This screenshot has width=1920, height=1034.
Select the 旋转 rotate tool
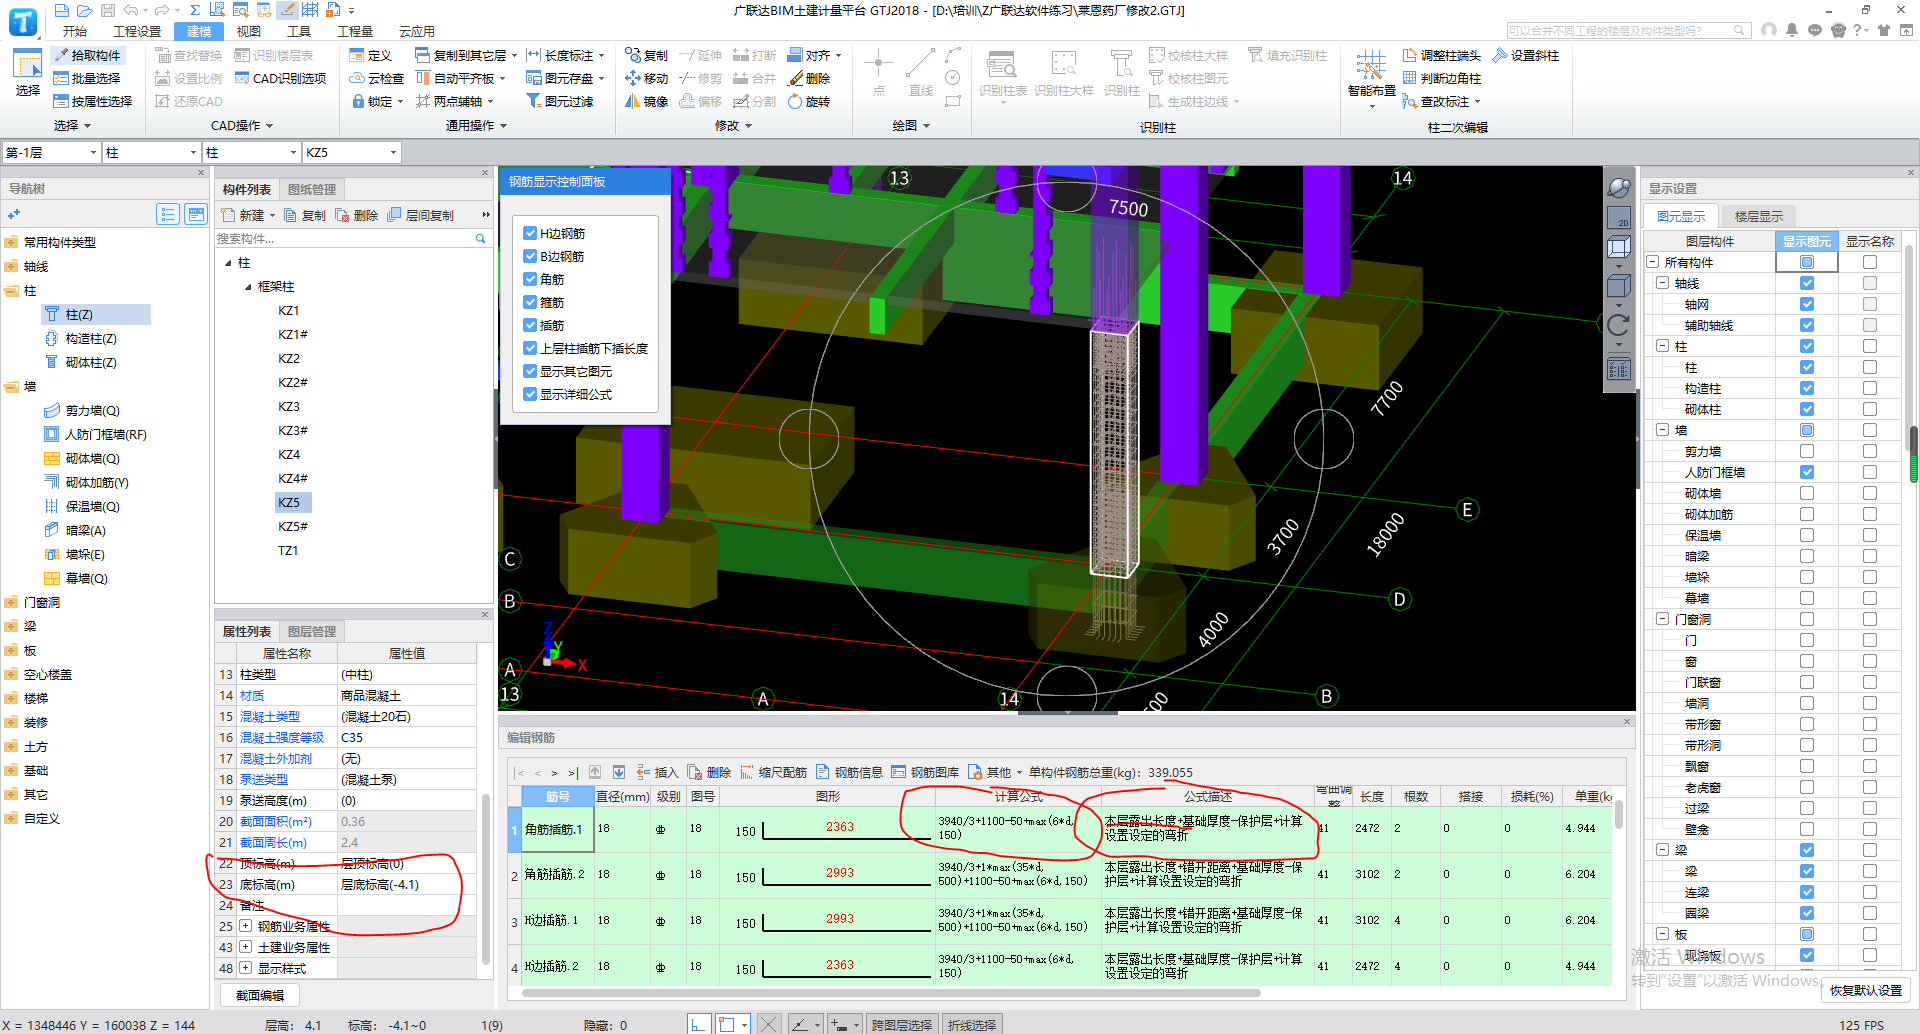pos(809,101)
